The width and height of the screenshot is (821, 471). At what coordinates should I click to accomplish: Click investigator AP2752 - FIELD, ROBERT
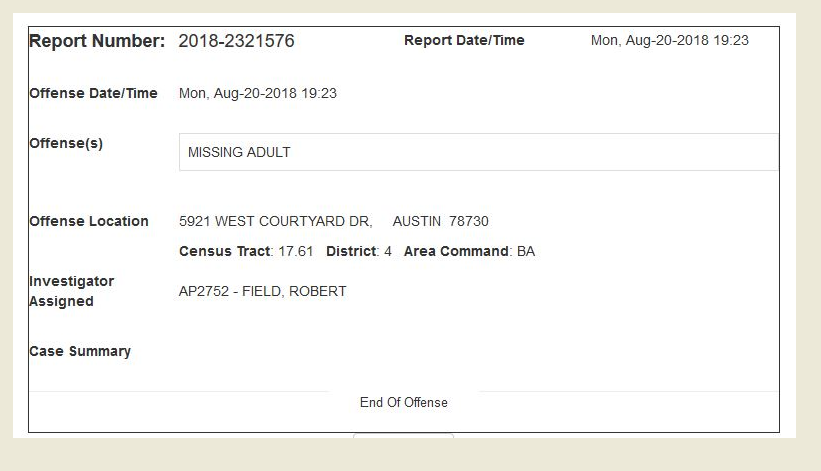262,292
